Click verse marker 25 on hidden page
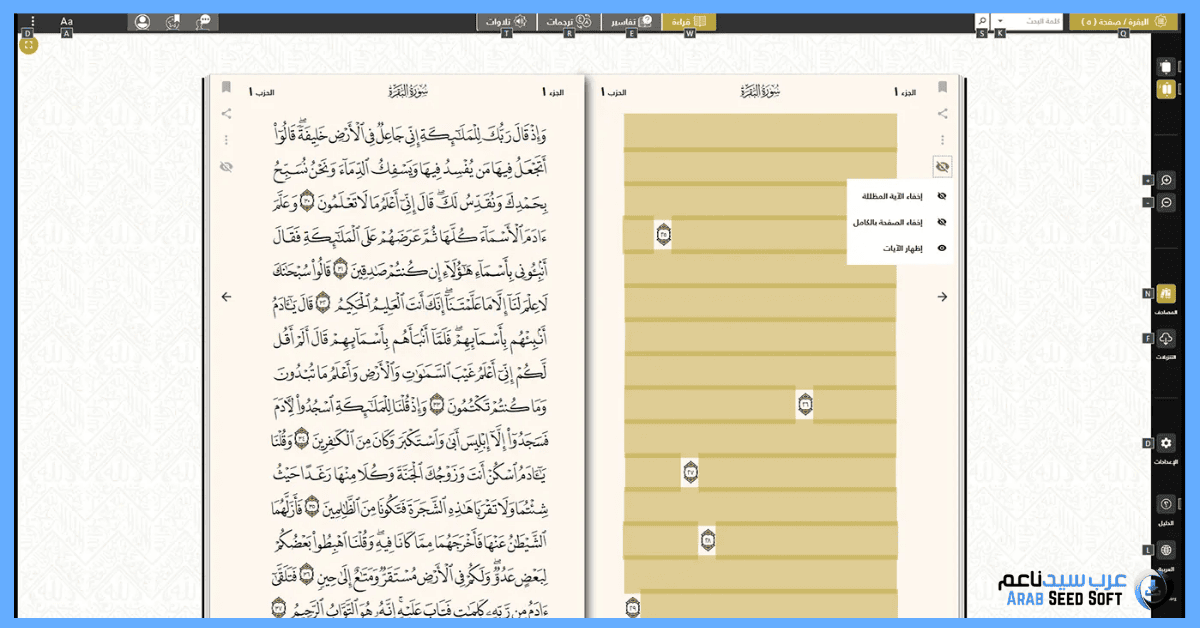Image resolution: width=1200 pixels, height=628 pixels. 663,236
